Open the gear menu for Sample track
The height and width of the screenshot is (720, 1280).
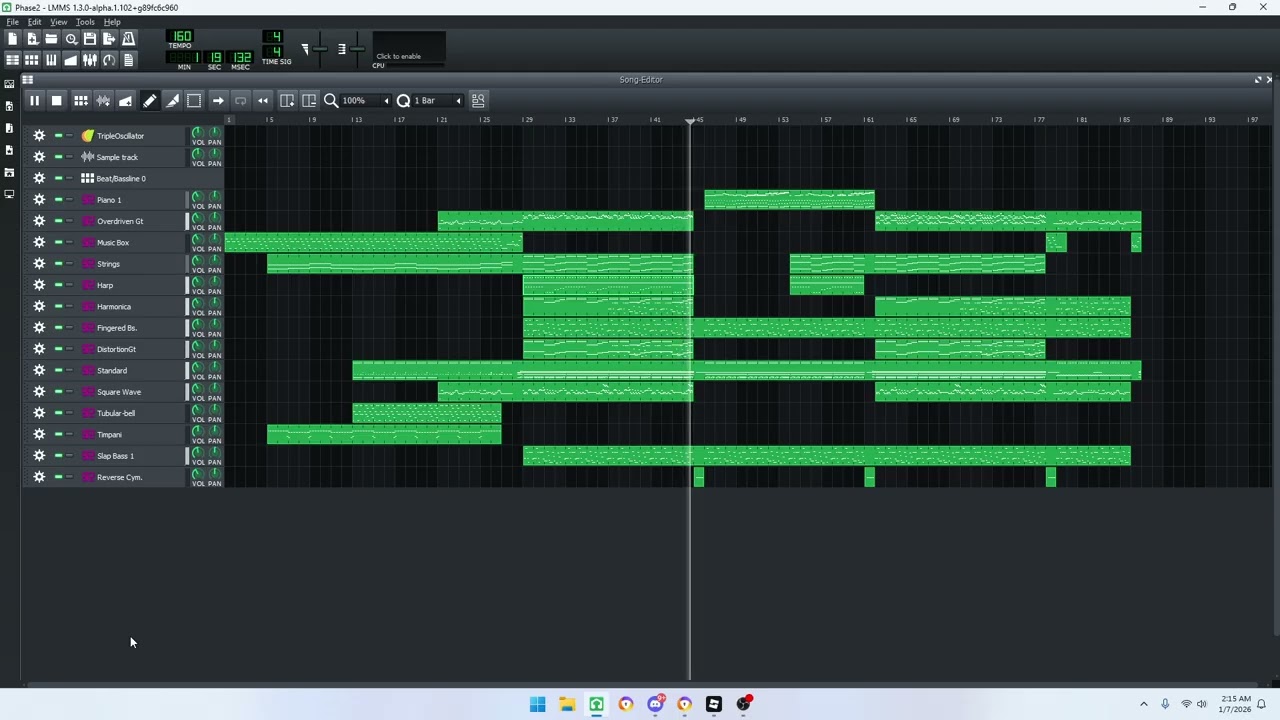39,157
